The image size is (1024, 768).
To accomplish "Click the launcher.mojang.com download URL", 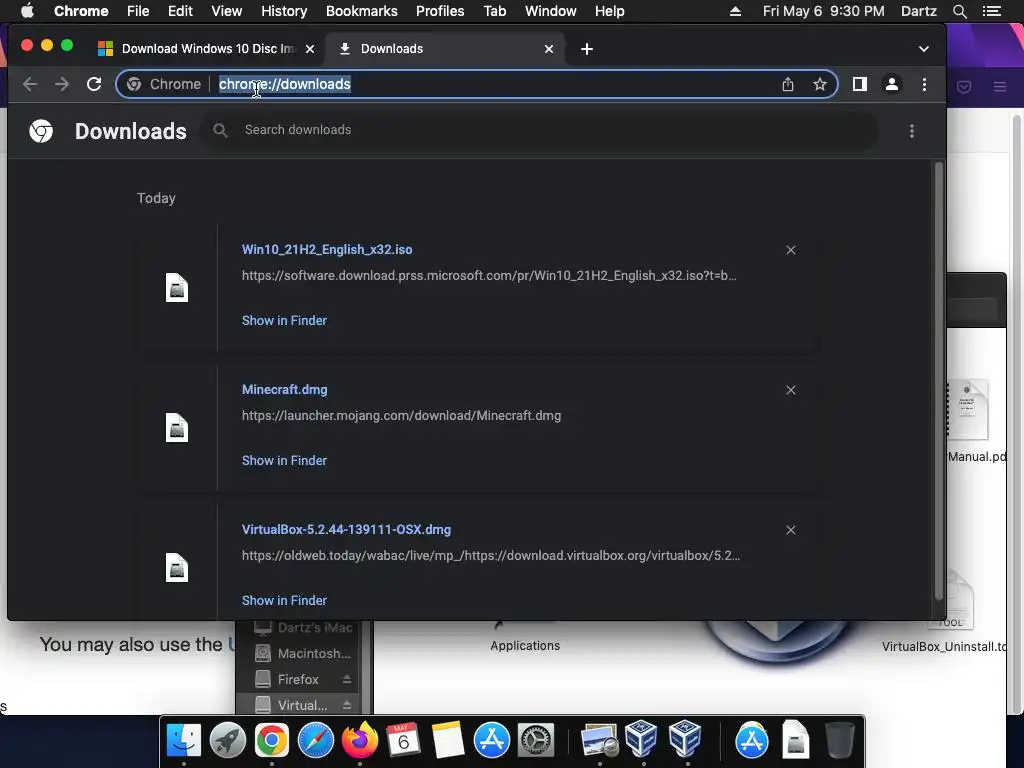I will point(401,415).
